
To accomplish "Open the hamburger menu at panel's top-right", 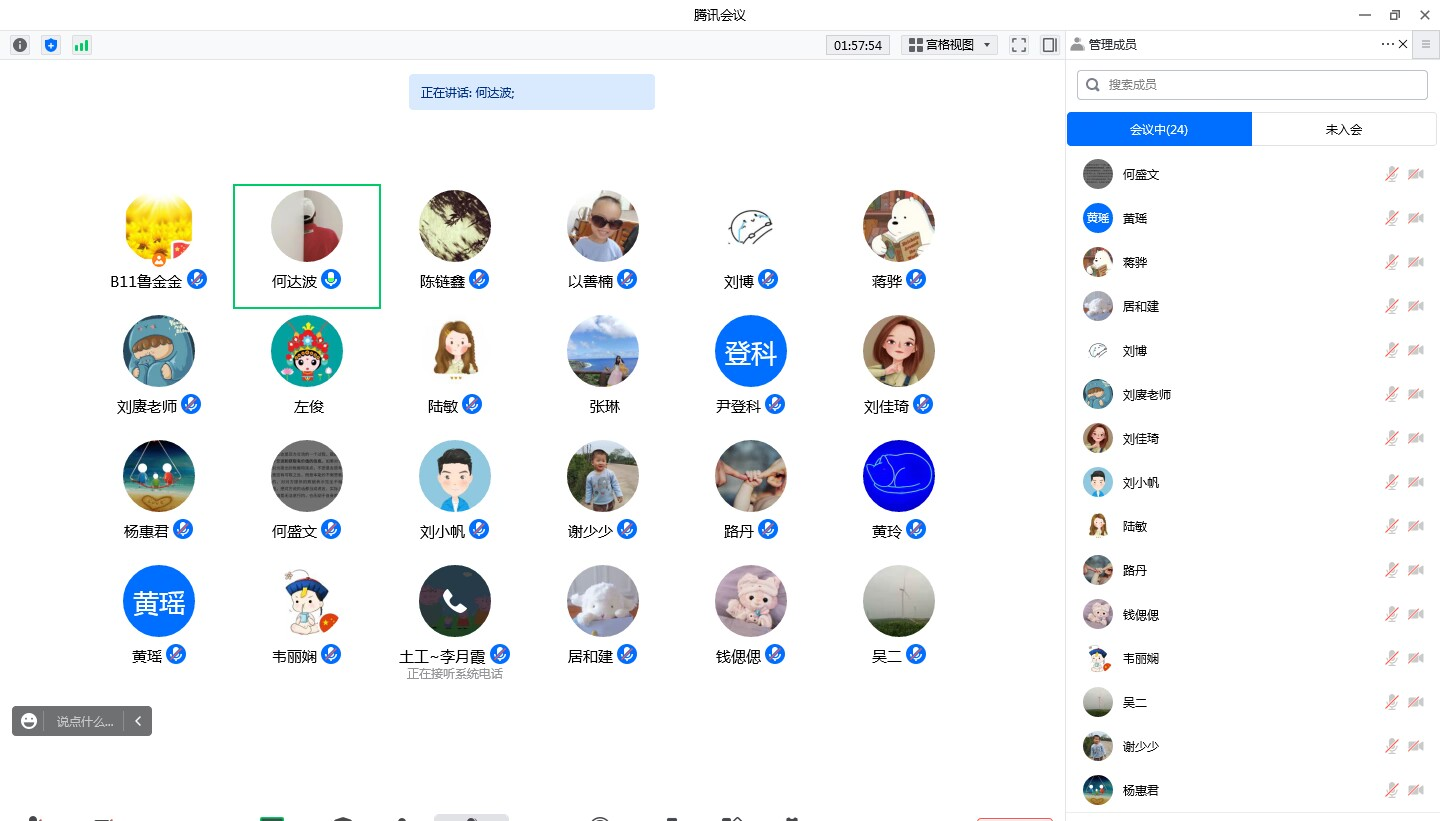I will pos(1426,44).
